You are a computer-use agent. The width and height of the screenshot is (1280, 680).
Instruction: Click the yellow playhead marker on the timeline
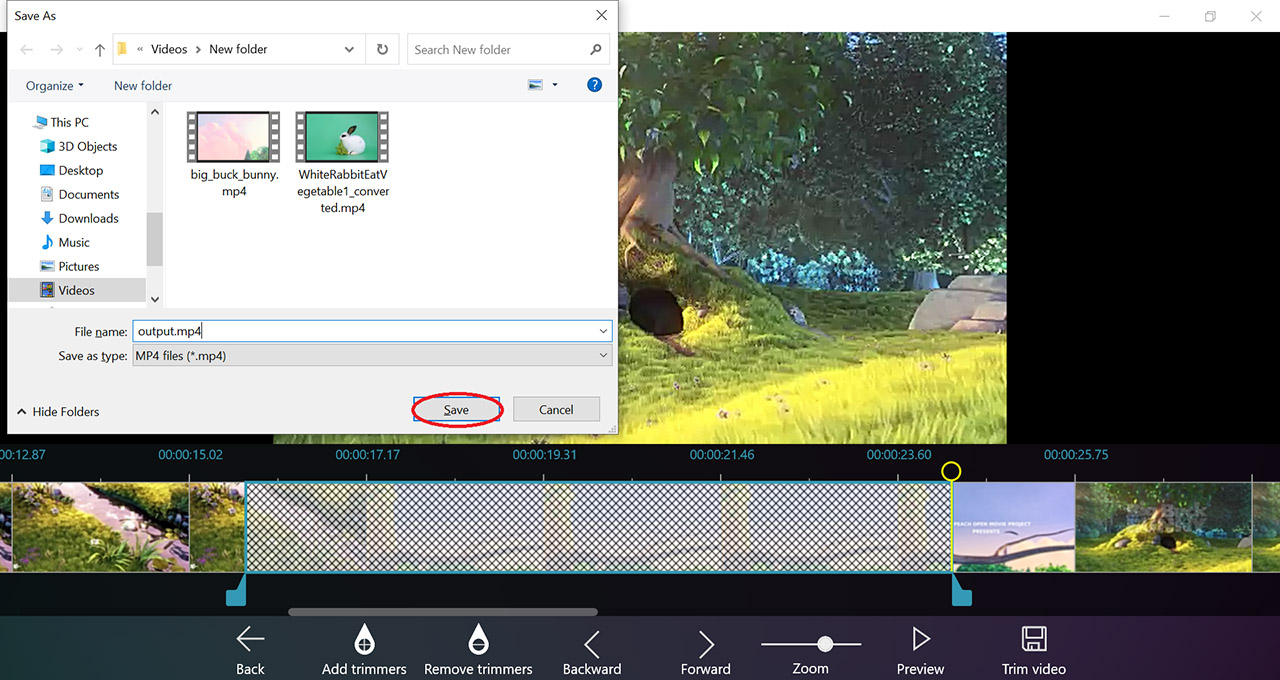coord(950,470)
